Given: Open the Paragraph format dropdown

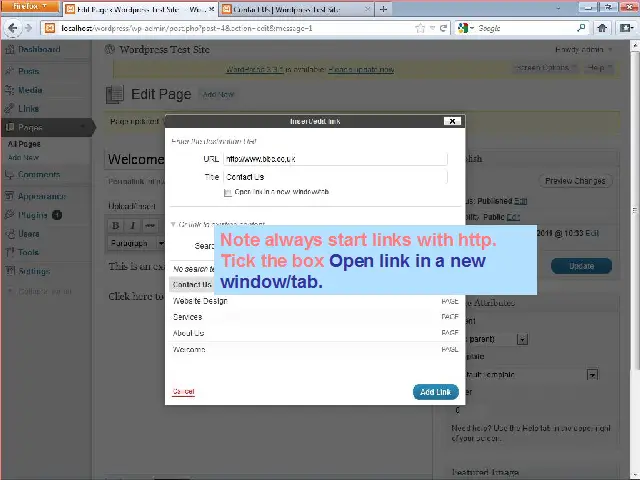Looking at the screenshot, I should [x=136, y=243].
